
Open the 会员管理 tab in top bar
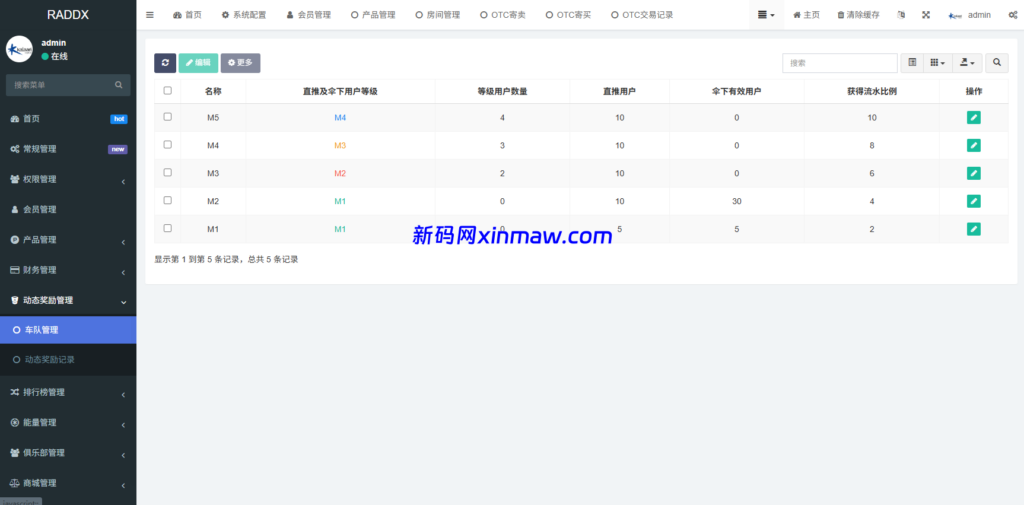click(309, 15)
